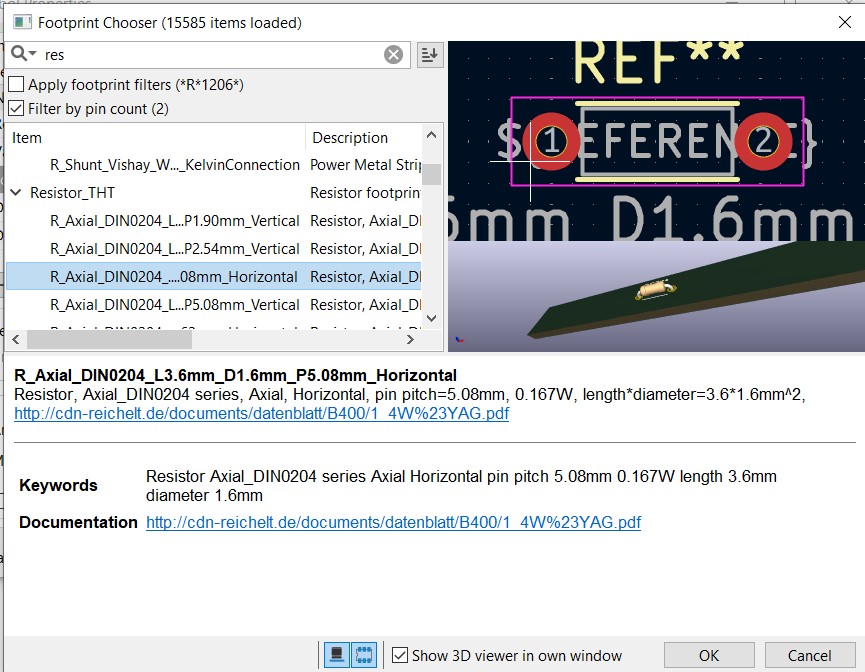The image size is (865, 672).
Task: Toggle Show 3D viewer in own window
Action: pyautogui.click(x=400, y=655)
